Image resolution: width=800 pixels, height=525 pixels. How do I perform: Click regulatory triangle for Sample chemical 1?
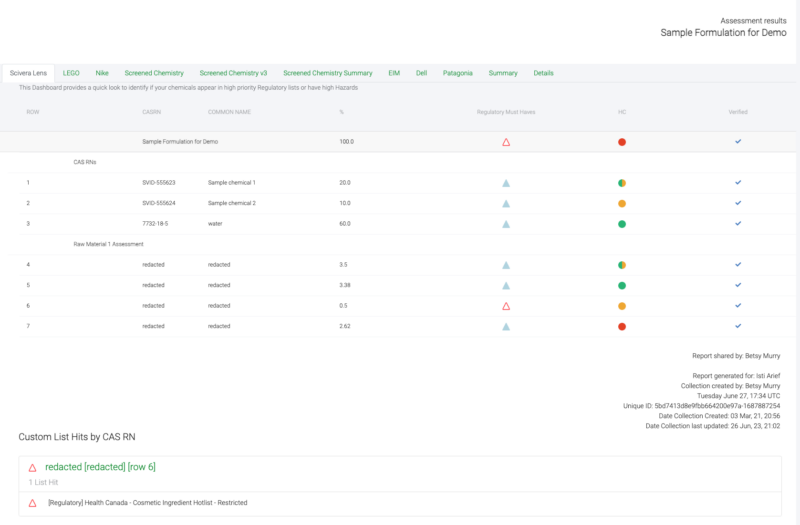click(506, 183)
